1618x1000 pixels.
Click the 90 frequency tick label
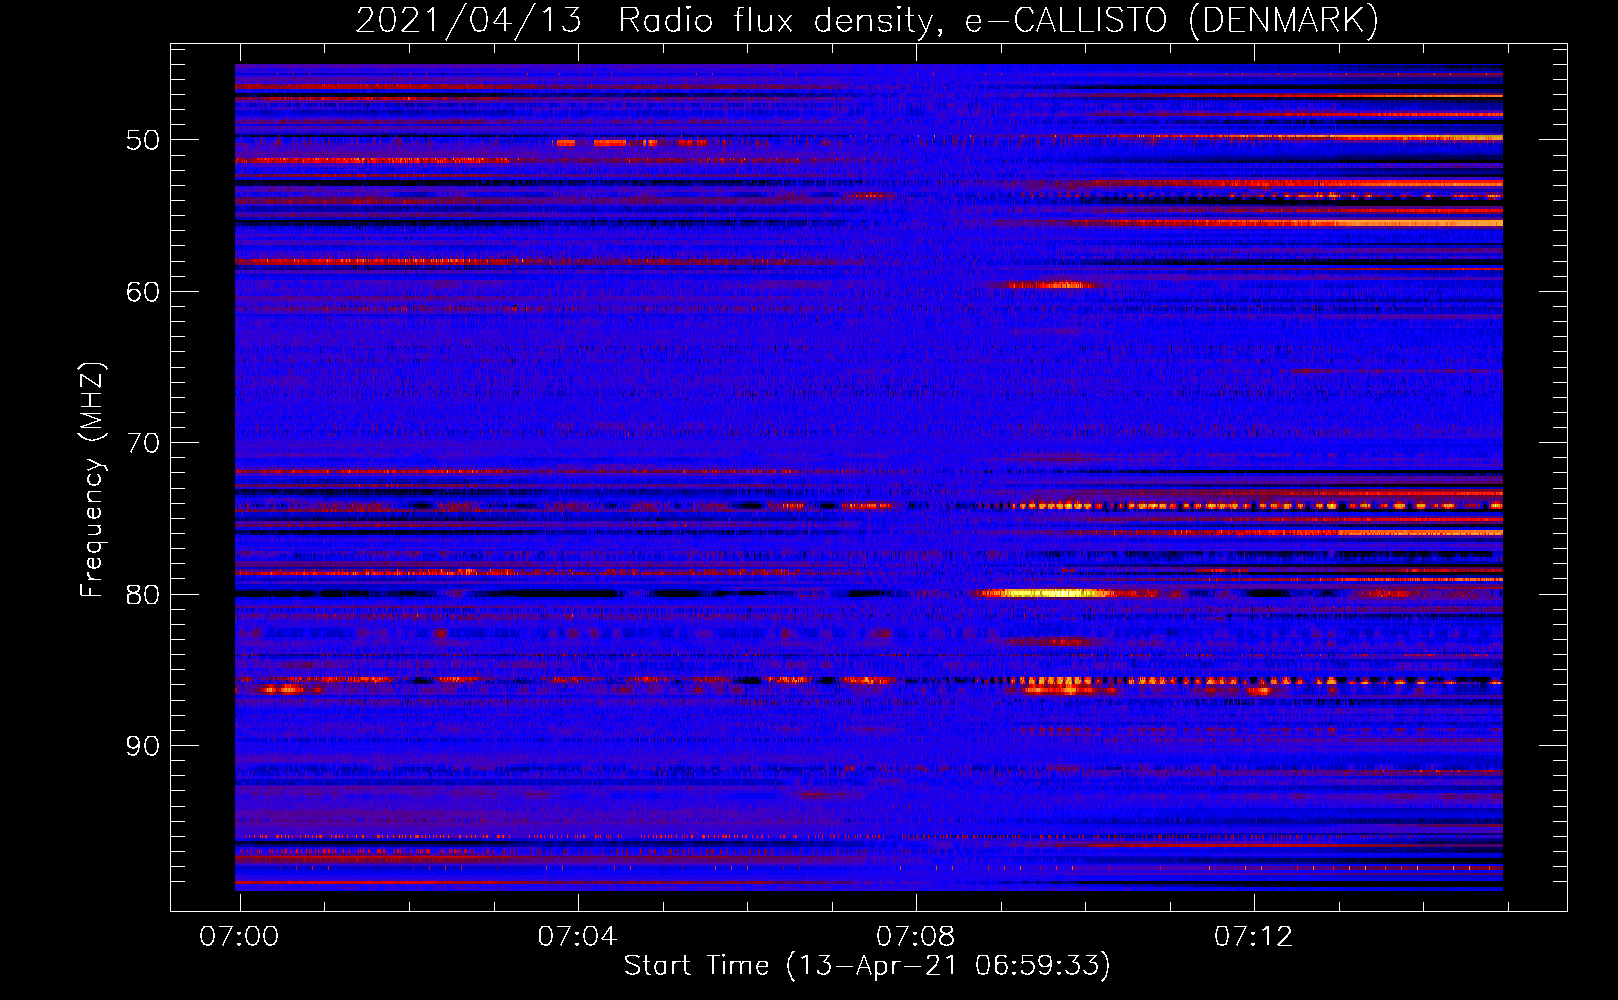point(143,746)
